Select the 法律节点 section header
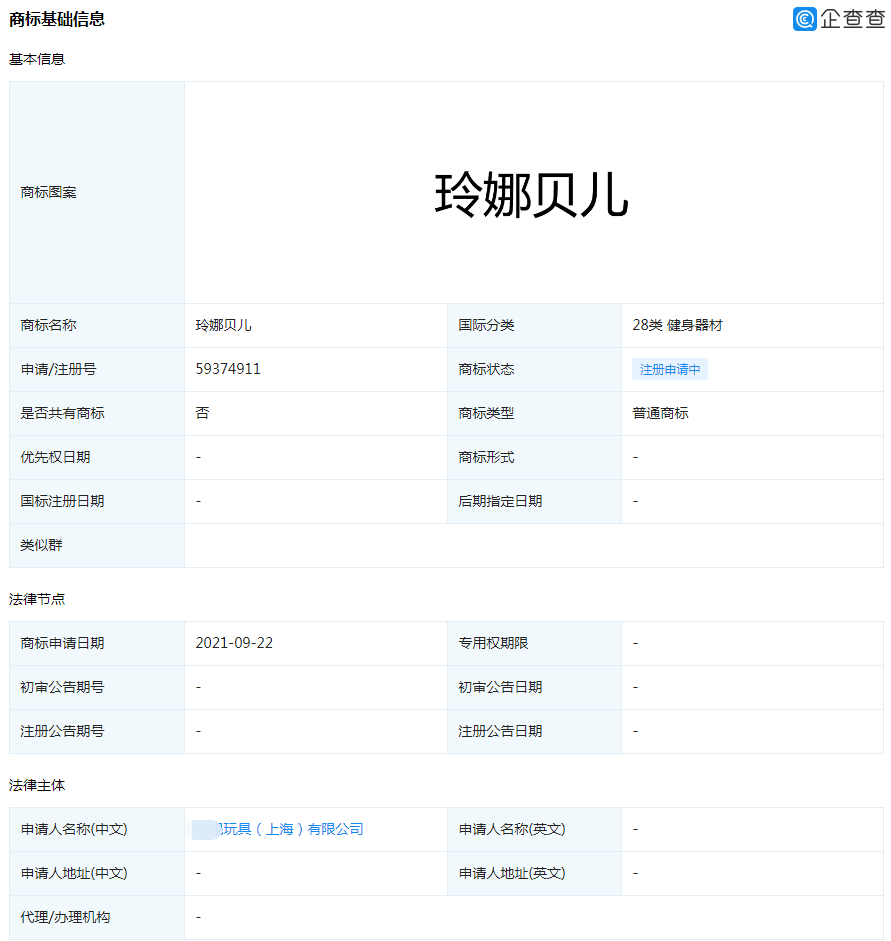 (30, 599)
